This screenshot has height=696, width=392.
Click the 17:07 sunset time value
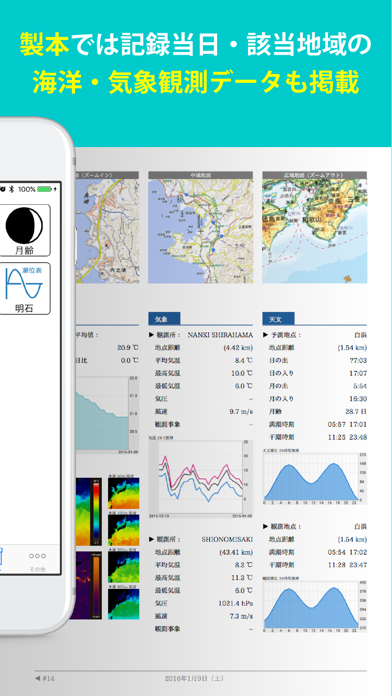click(358, 373)
